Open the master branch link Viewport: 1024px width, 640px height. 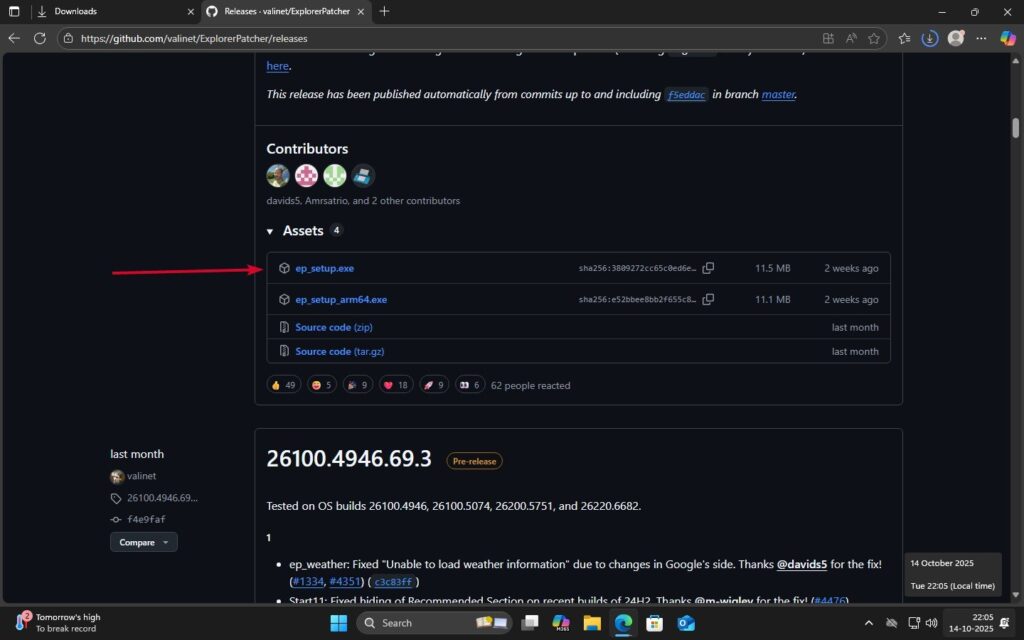tap(778, 94)
